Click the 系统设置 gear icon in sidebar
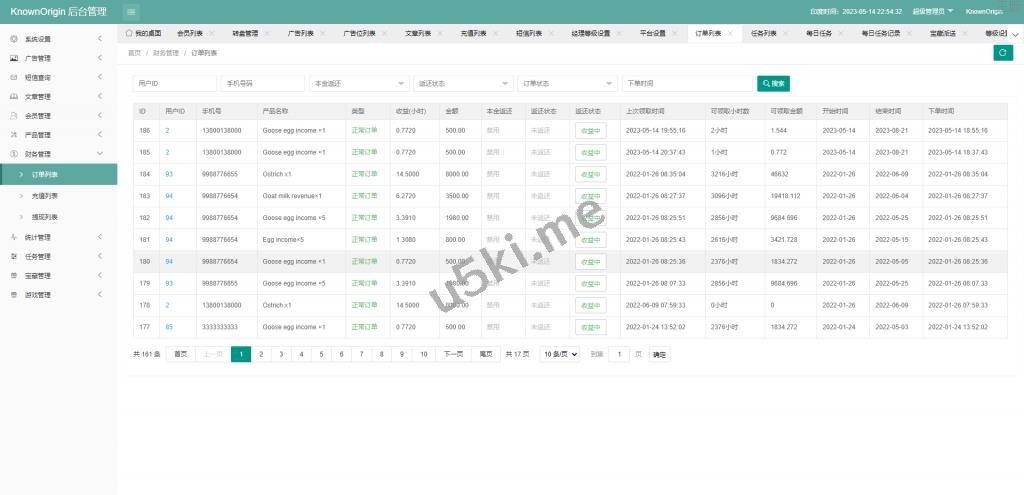1024x495 pixels. (13, 39)
